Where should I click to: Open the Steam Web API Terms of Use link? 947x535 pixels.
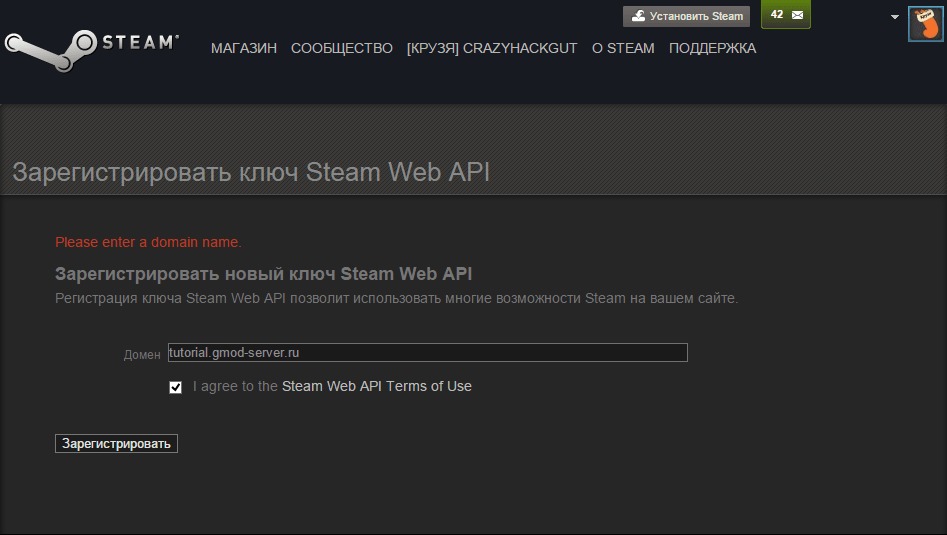(377, 386)
